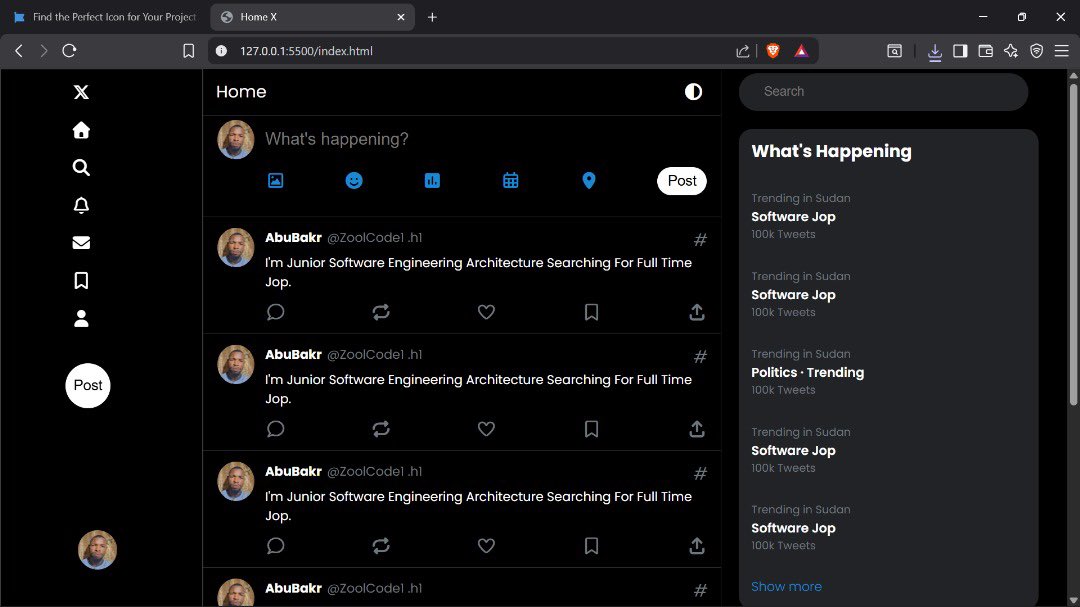Focus the Search input field
Image resolution: width=1080 pixels, height=607 pixels.
coord(884,92)
